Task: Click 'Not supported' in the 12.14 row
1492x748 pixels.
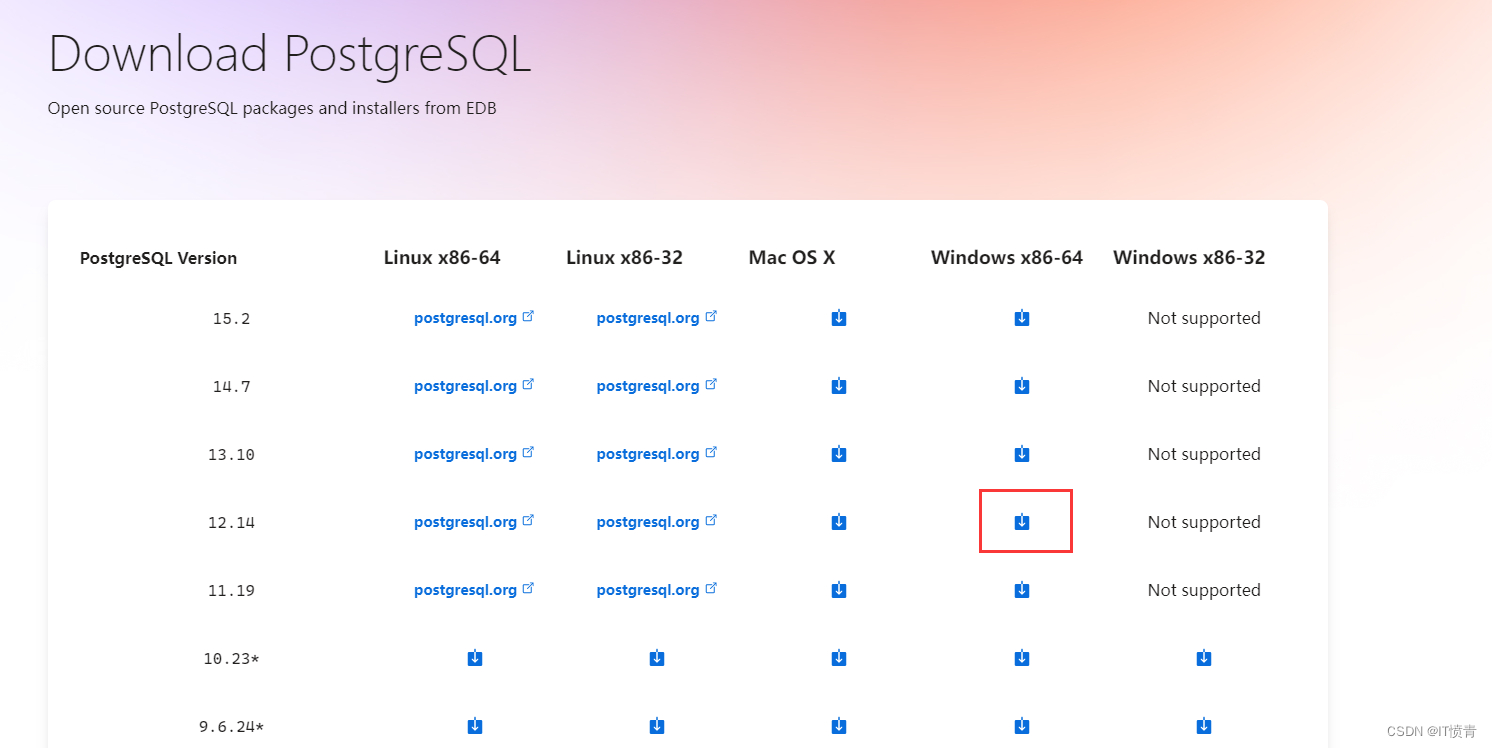Action: tap(1204, 522)
